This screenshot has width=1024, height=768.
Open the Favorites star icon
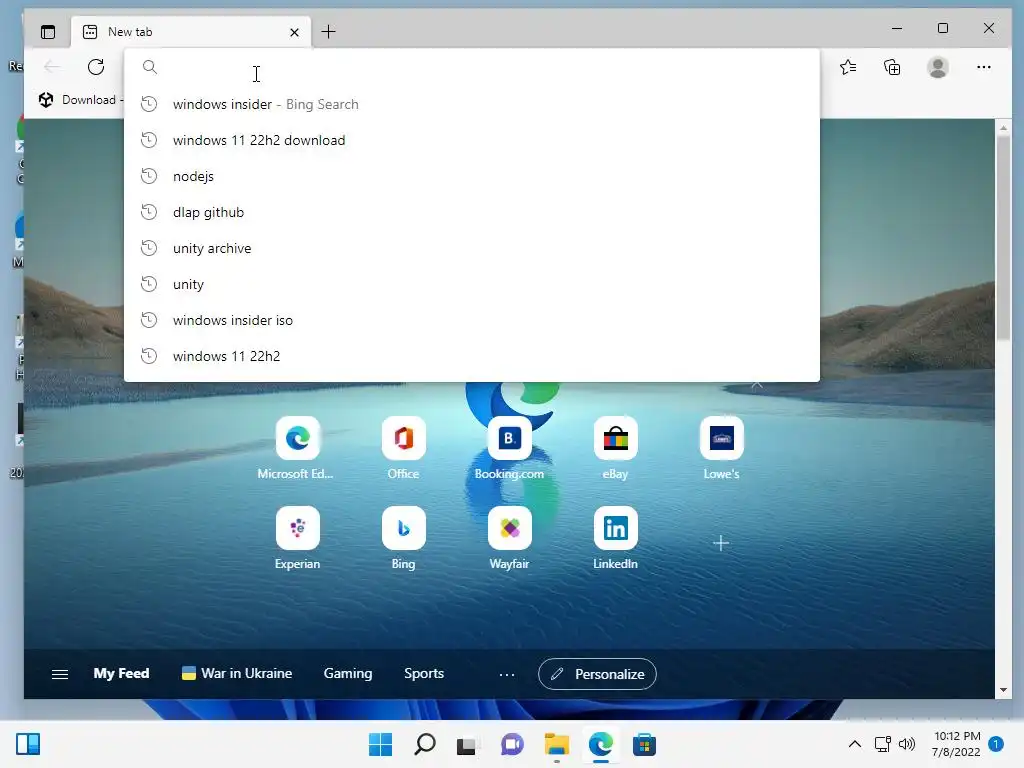(848, 67)
